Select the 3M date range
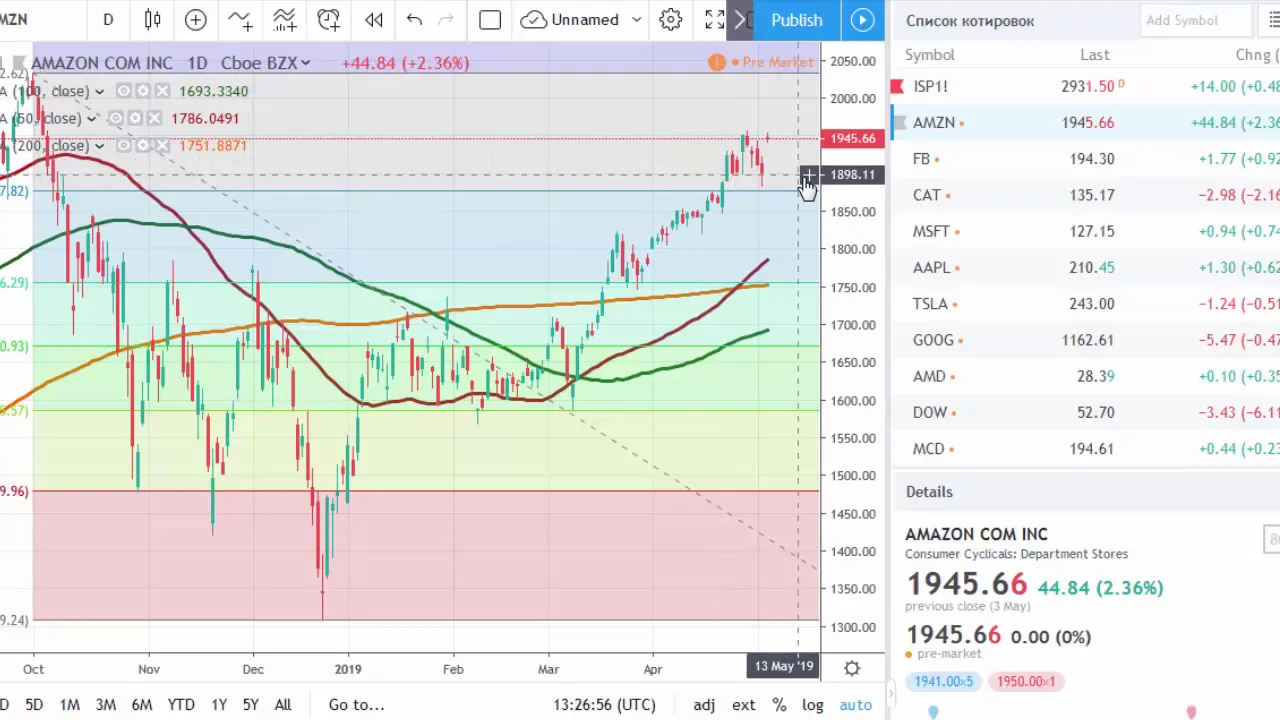Image resolution: width=1280 pixels, height=720 pixels. 105,704
